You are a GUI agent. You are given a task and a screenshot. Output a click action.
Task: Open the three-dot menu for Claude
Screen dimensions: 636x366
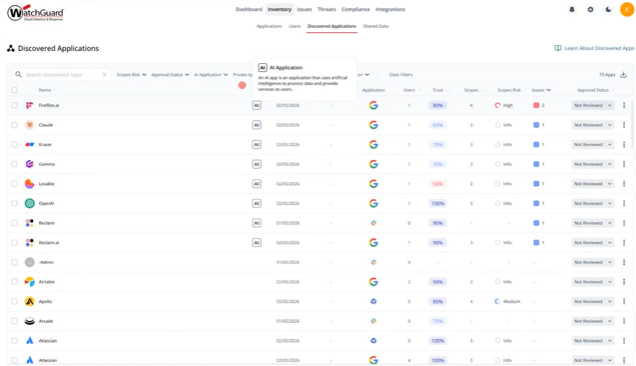point(624,125)
